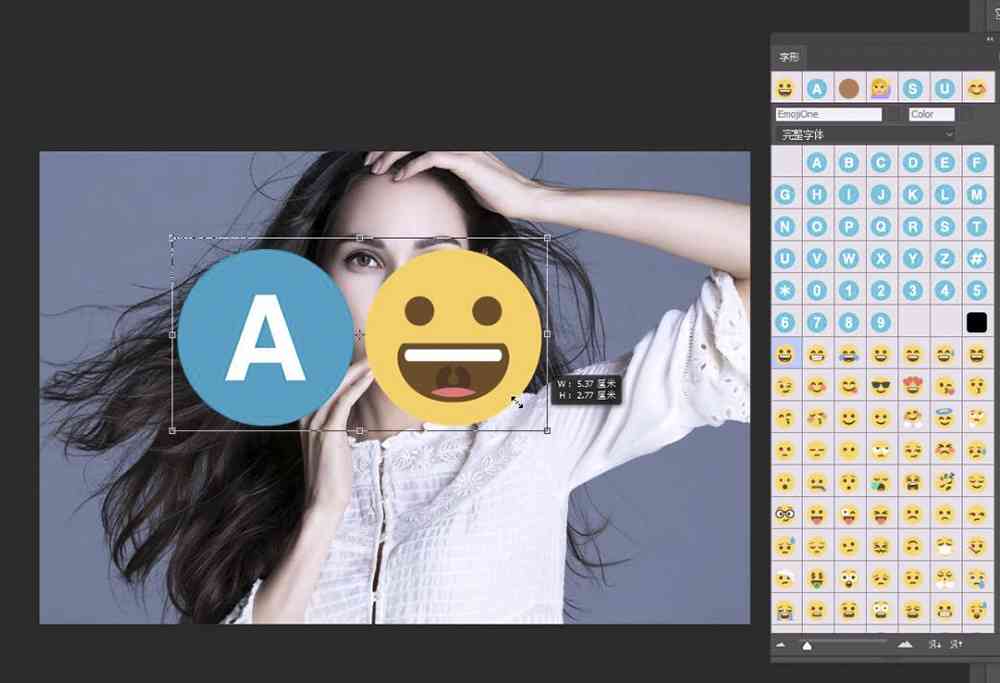Insert the circled hash # glyph
Screen dimensions: 1000x683
976,258
